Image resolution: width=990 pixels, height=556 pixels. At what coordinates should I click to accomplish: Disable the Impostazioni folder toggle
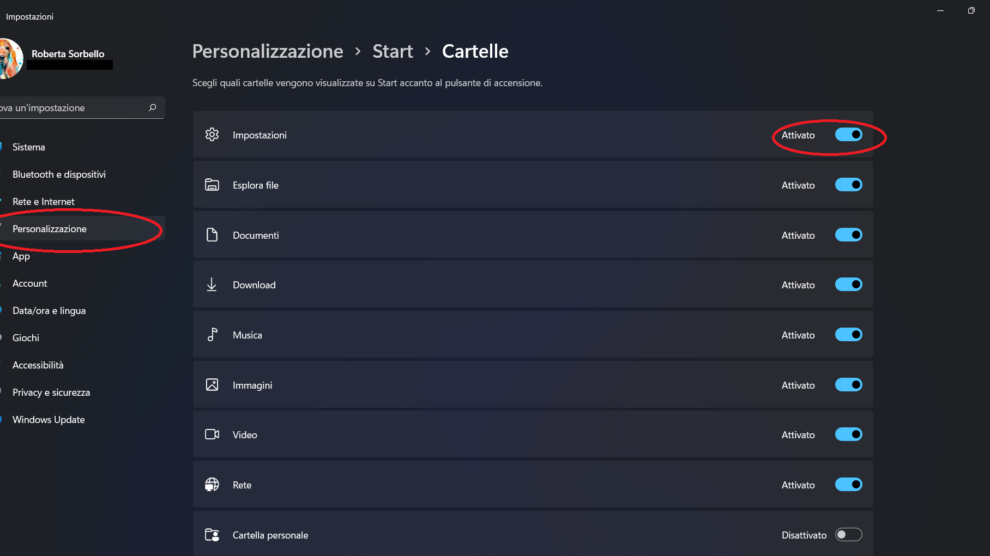pos(848,135)
